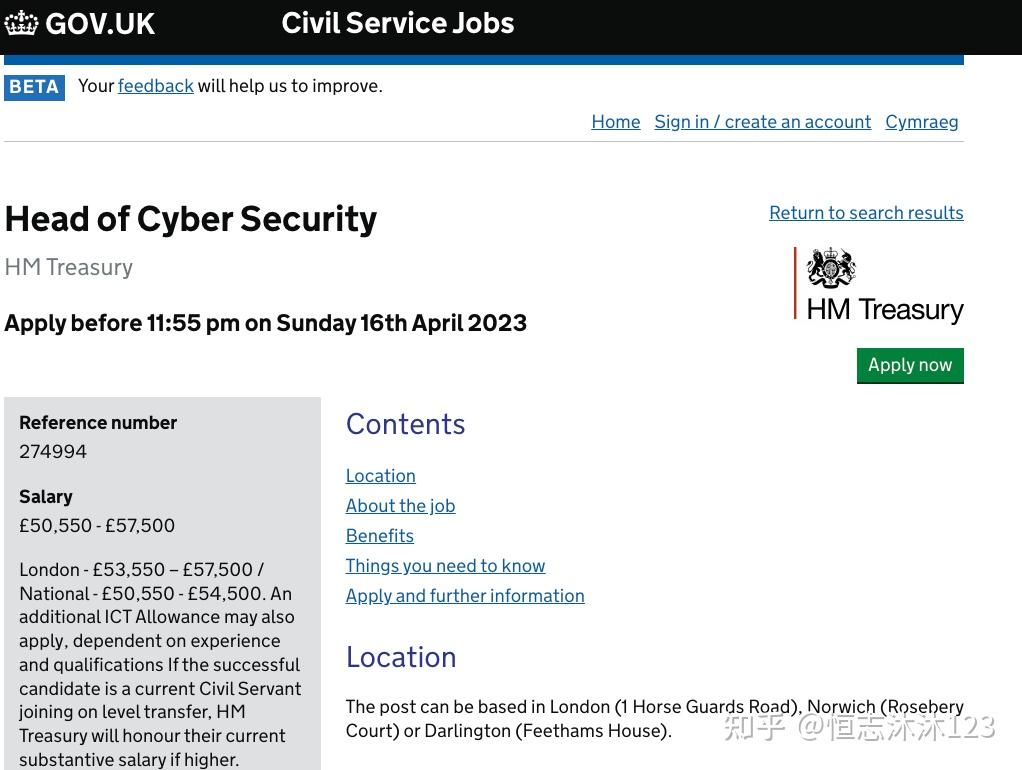Go to Apply and further information
The height and width of the screenshot is (770, 1022).
(465, 596)
